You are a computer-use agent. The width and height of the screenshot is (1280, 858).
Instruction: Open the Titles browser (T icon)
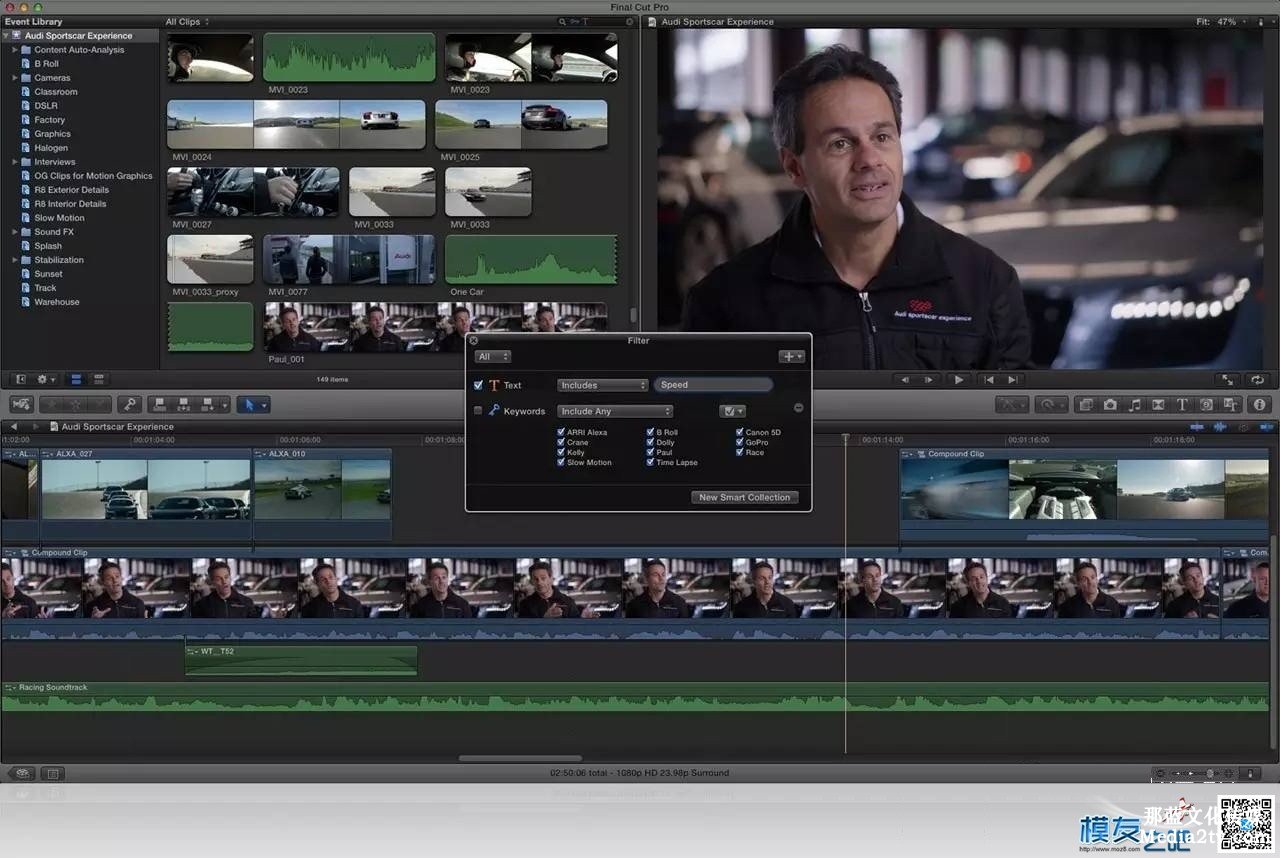[x=1182, y=405]
